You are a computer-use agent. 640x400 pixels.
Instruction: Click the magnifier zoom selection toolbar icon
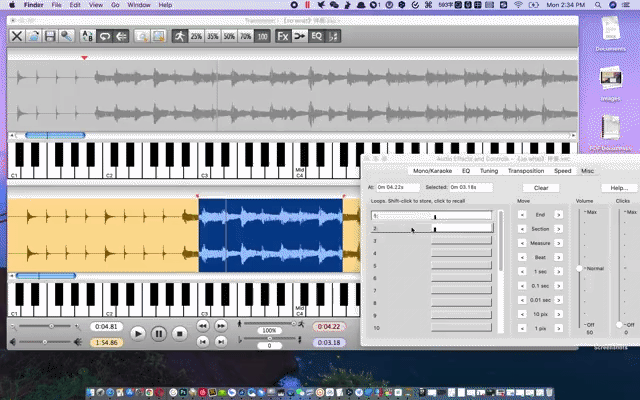point(142,36)
